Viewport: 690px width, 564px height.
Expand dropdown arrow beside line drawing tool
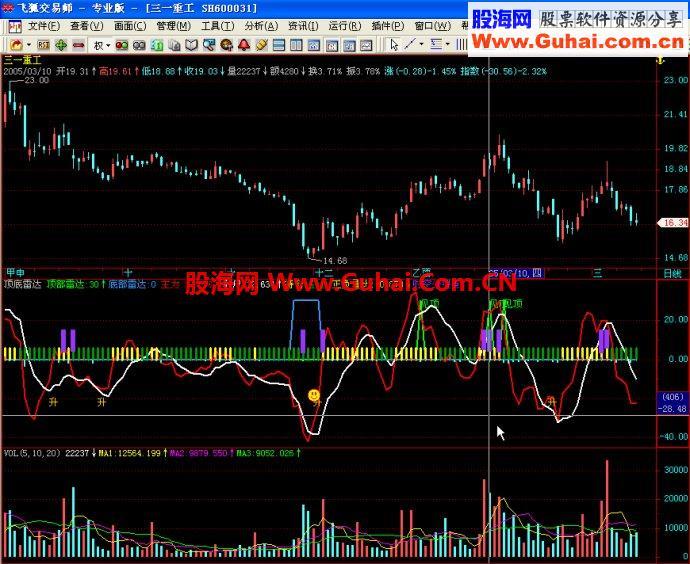(x=421, y=44)
